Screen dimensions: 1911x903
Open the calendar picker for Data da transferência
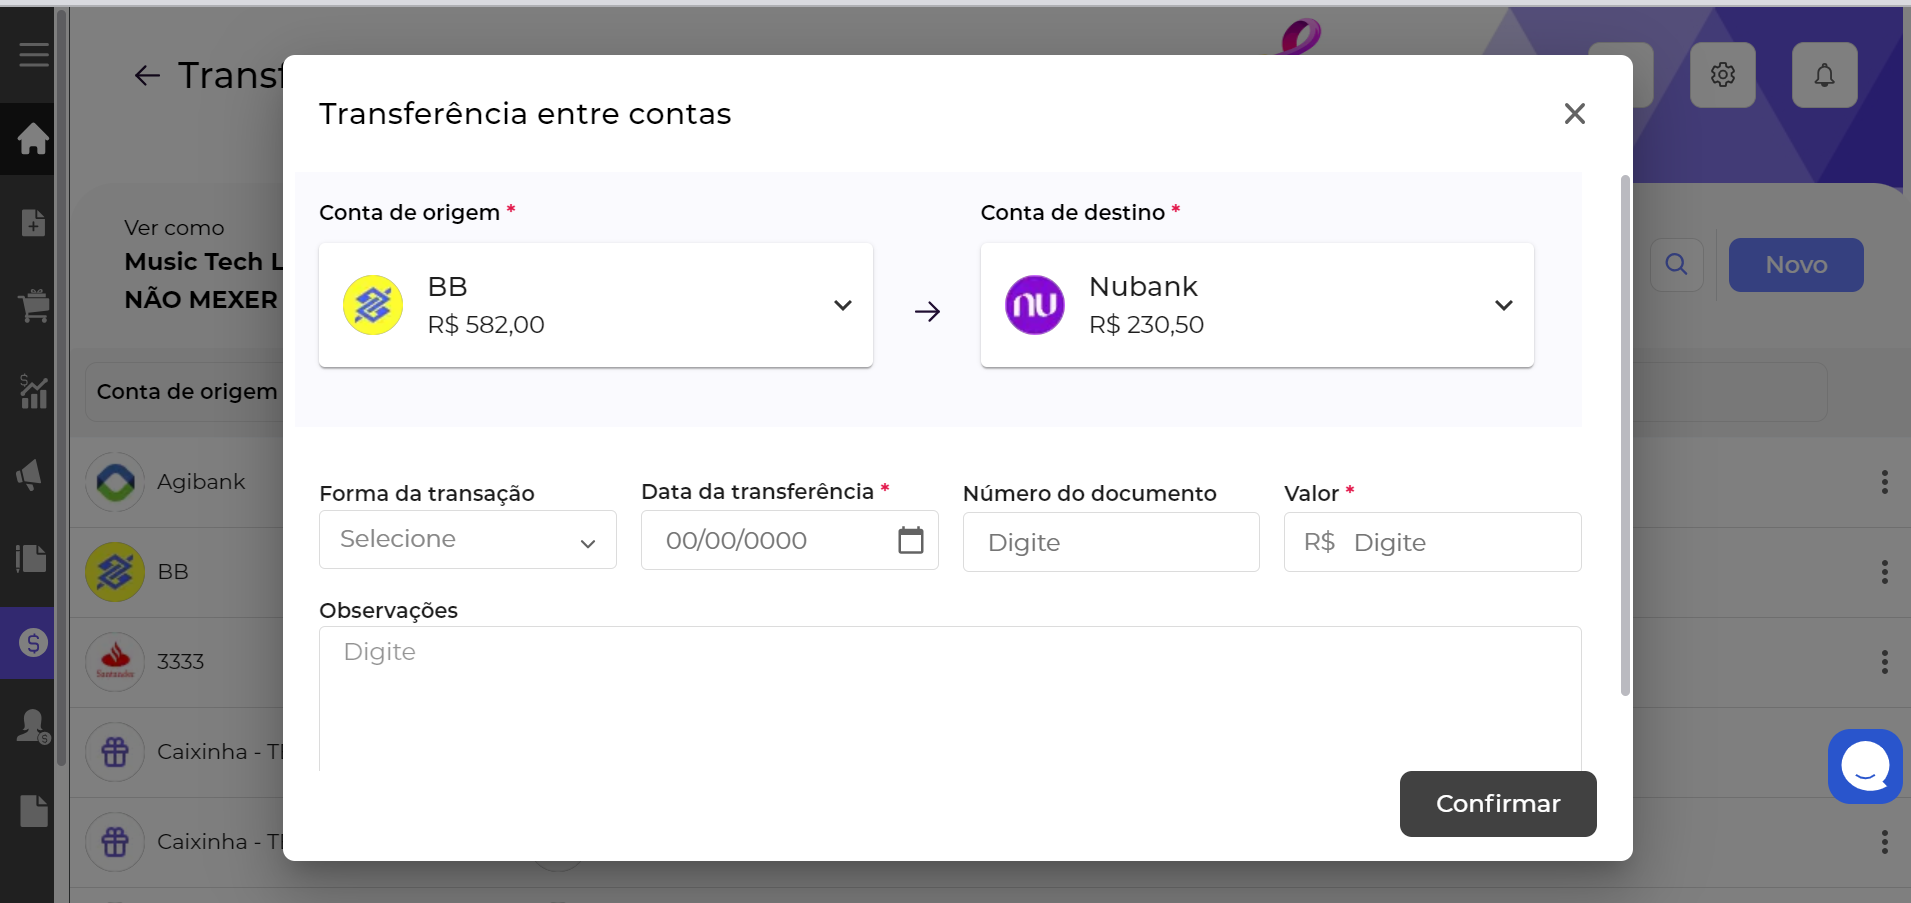910,539
